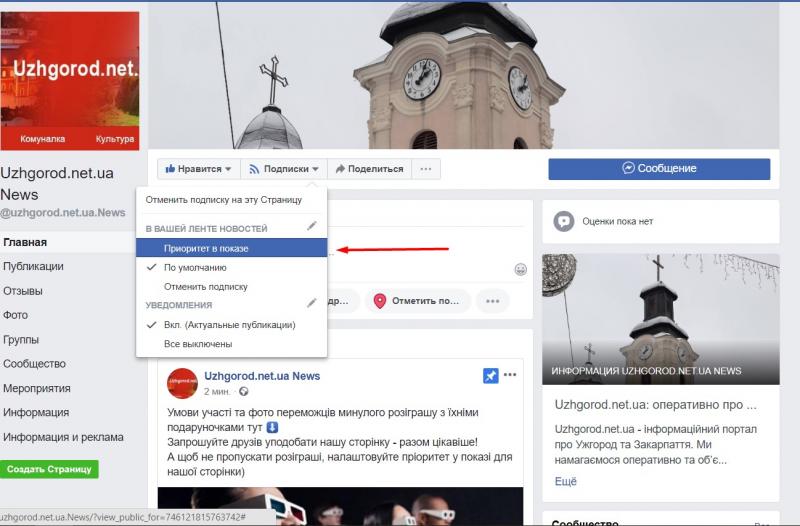Click pencil icon beside 'Уведомления' section
800x526 pixels.
pyautogui.click(x=312, y=303)
